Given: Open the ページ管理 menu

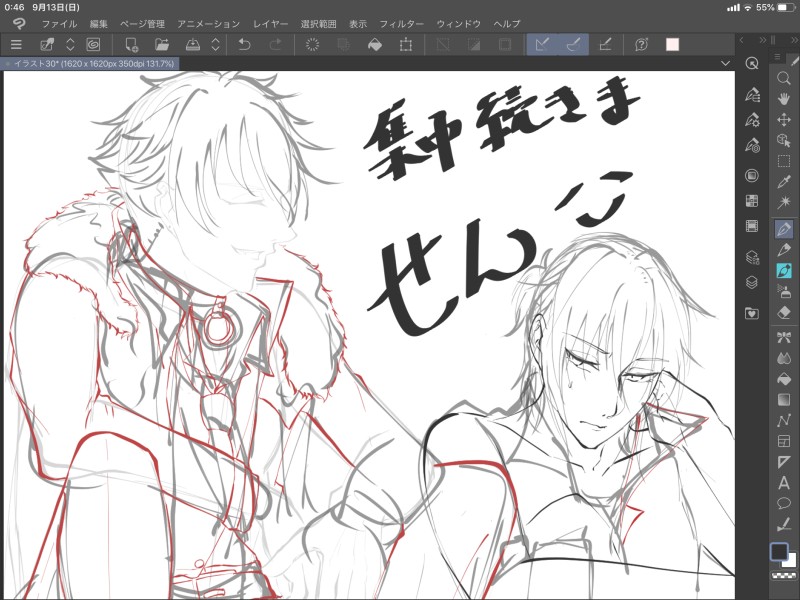Looking at the screenshot, I should 142,24.
